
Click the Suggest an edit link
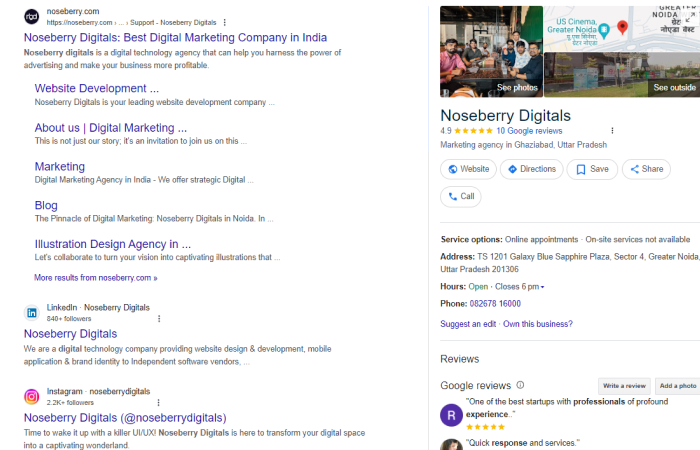tap(468, 323)
